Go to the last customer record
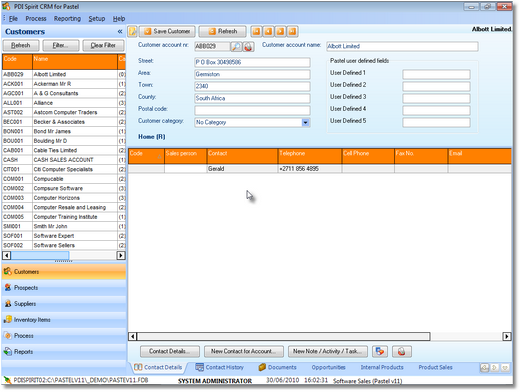520x392 pixels. 292,31
